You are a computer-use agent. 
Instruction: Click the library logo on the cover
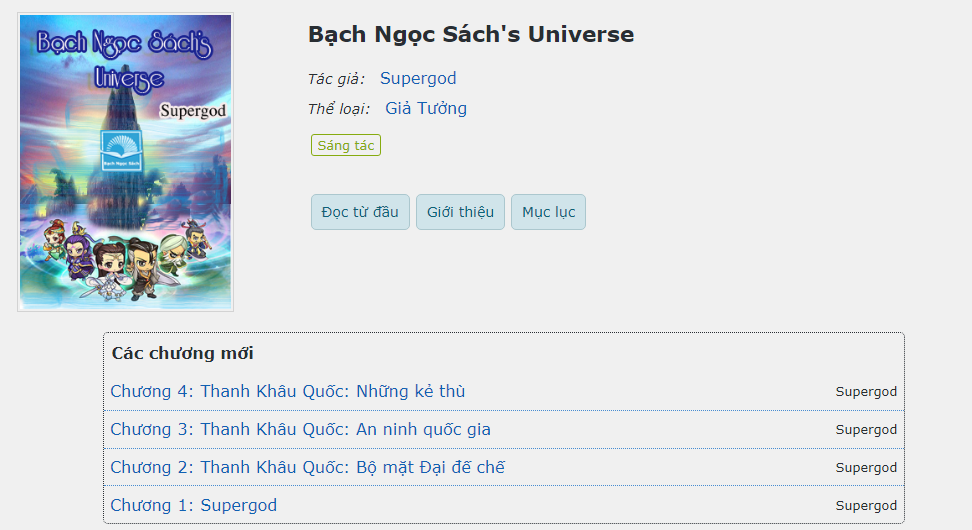click(x=122, y=150)
